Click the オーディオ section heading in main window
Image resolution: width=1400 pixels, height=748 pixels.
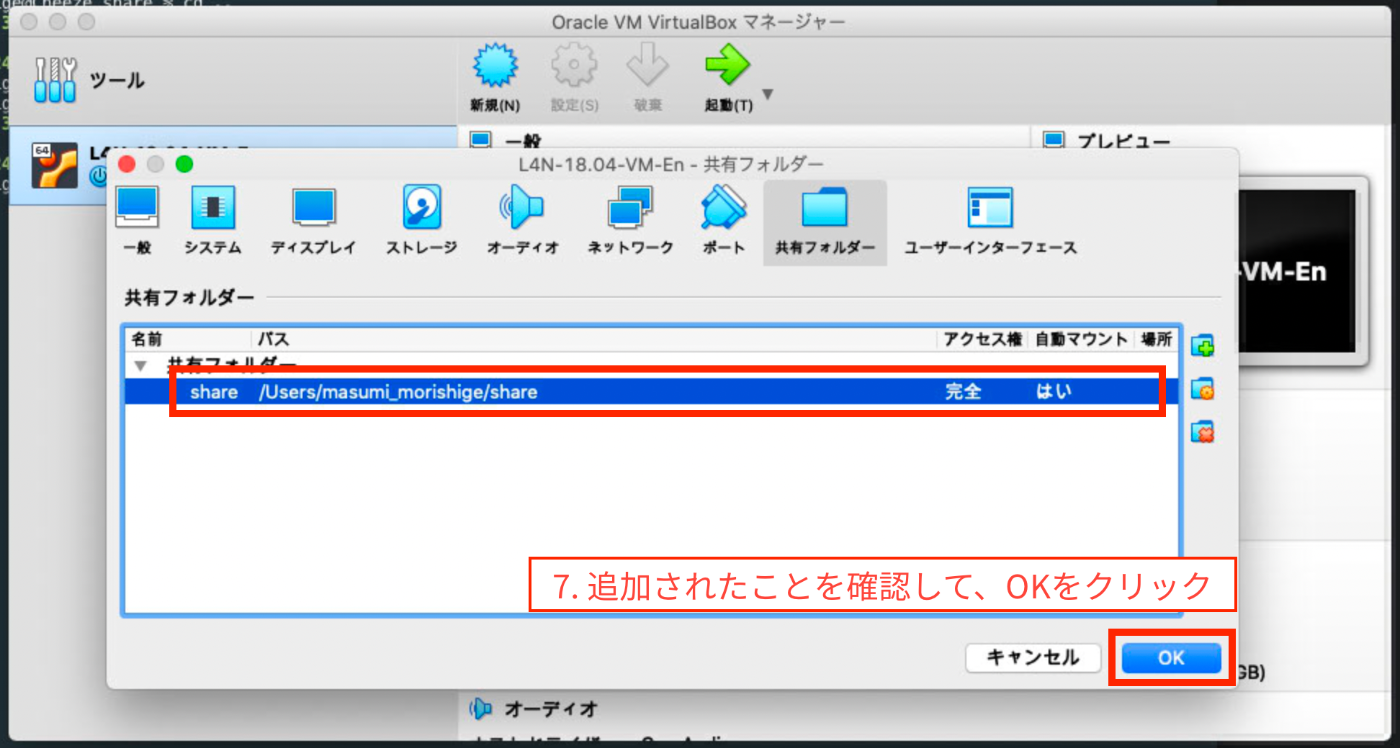pyautogui.click(x=551, y=709)
